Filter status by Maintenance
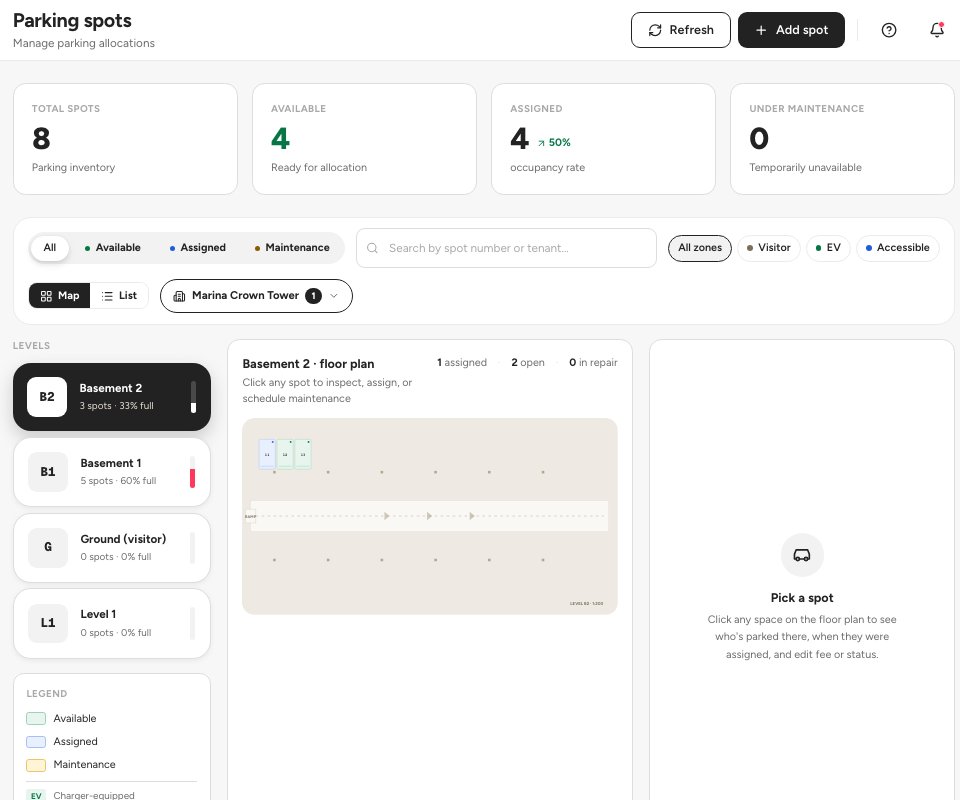This screenshot has height=800, width=960. pyautogui.click(x=291, y=247)
